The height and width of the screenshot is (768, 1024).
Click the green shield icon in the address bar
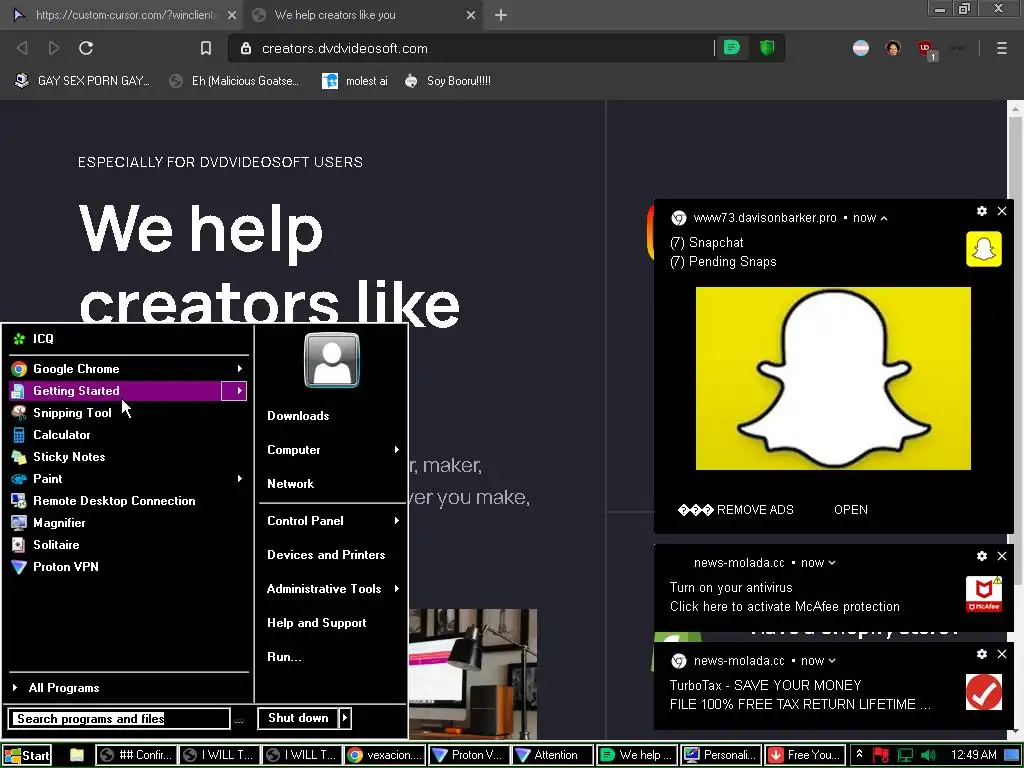(x=767, y=48)
